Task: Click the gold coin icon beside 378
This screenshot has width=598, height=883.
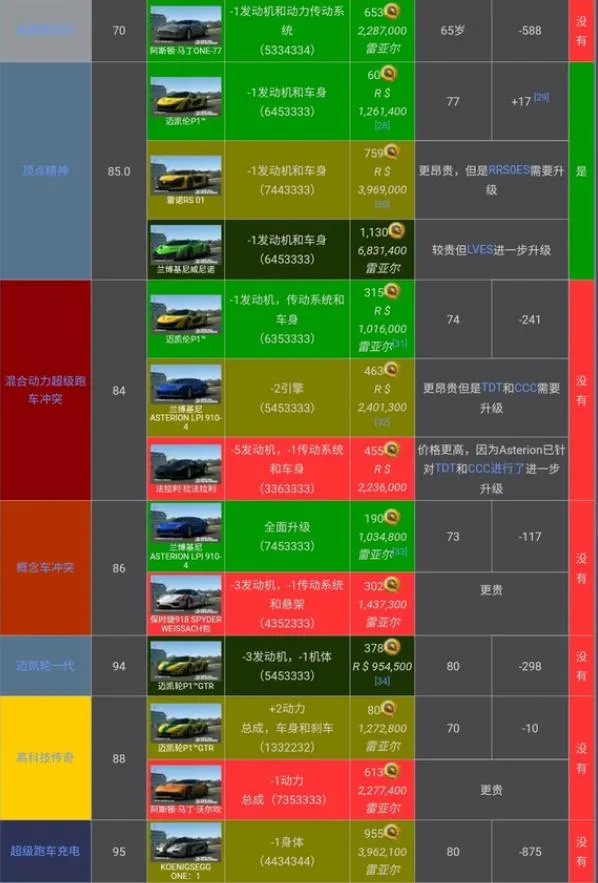Action: pos(392,647)
